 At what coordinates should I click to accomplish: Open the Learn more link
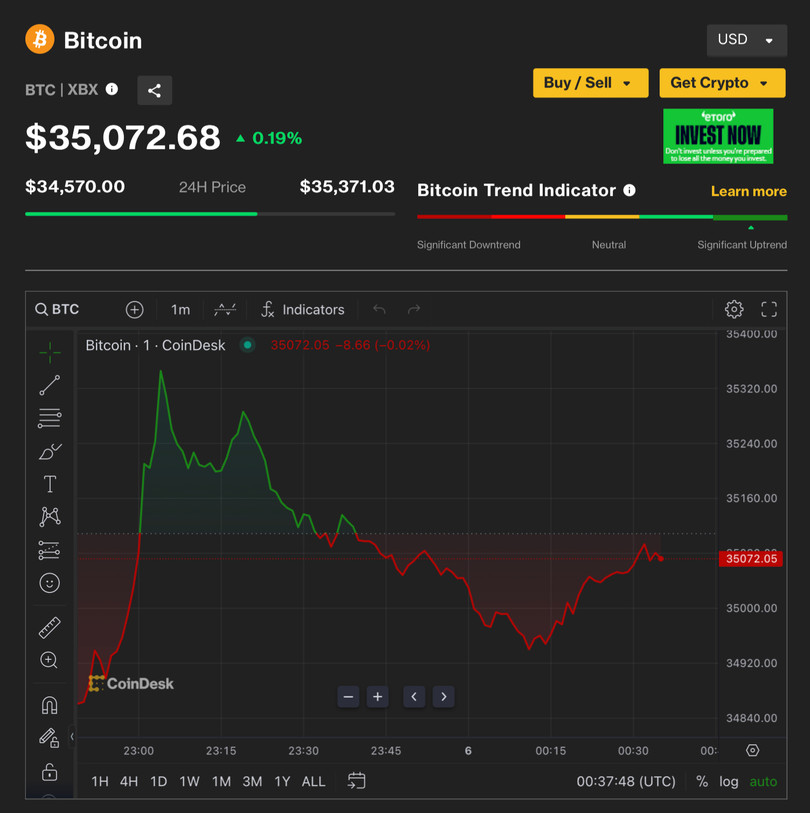748,191
